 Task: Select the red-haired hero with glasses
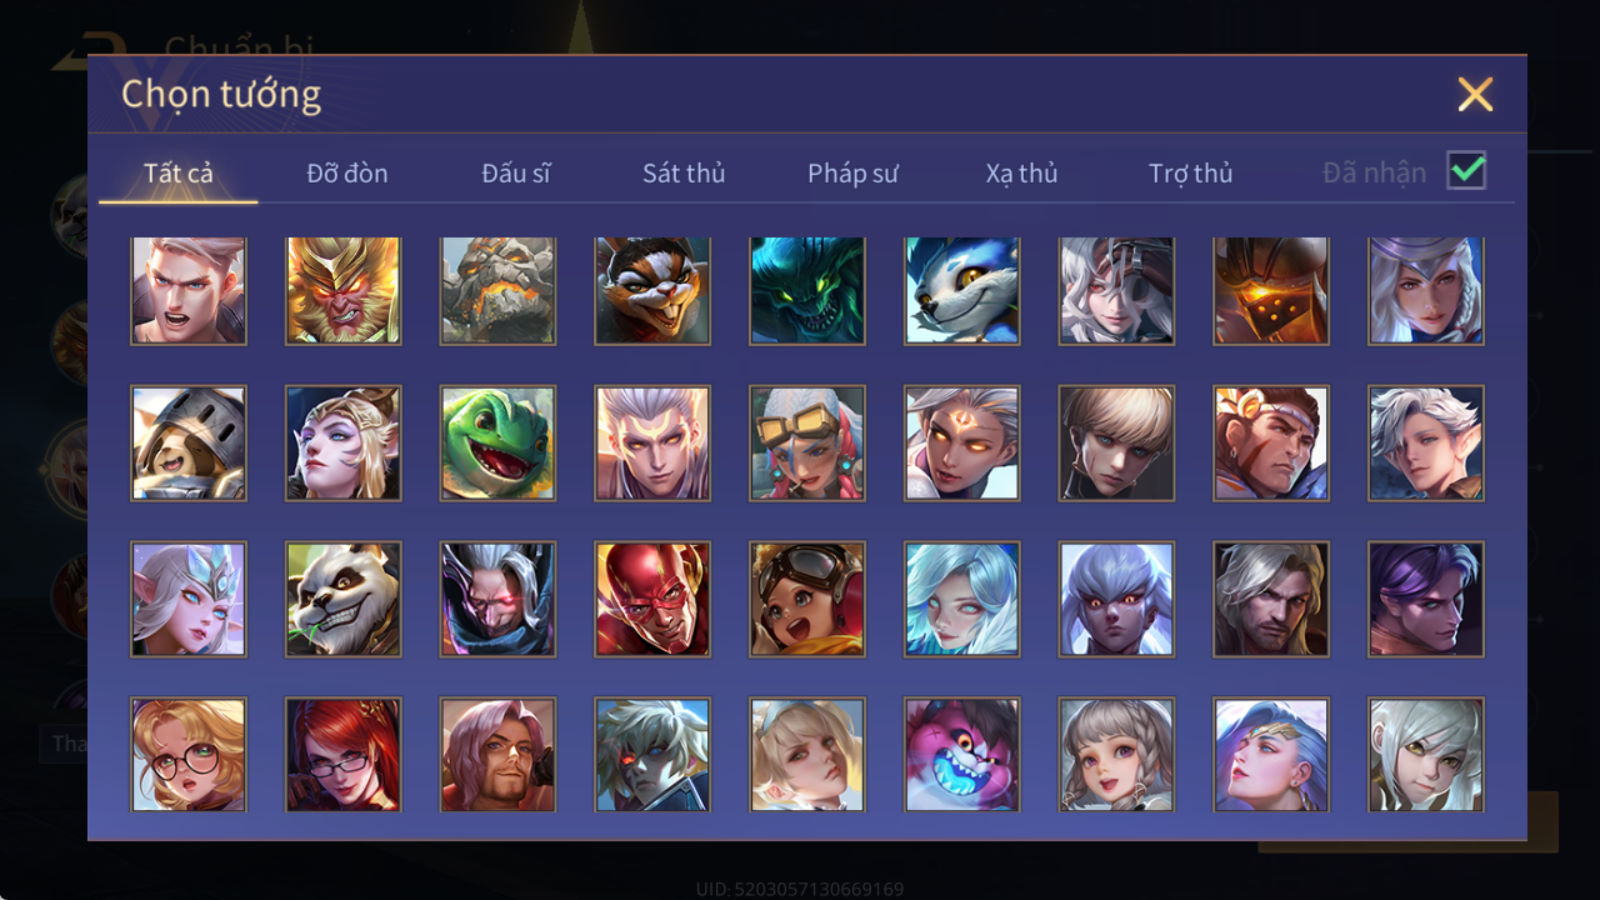[343, 754]
